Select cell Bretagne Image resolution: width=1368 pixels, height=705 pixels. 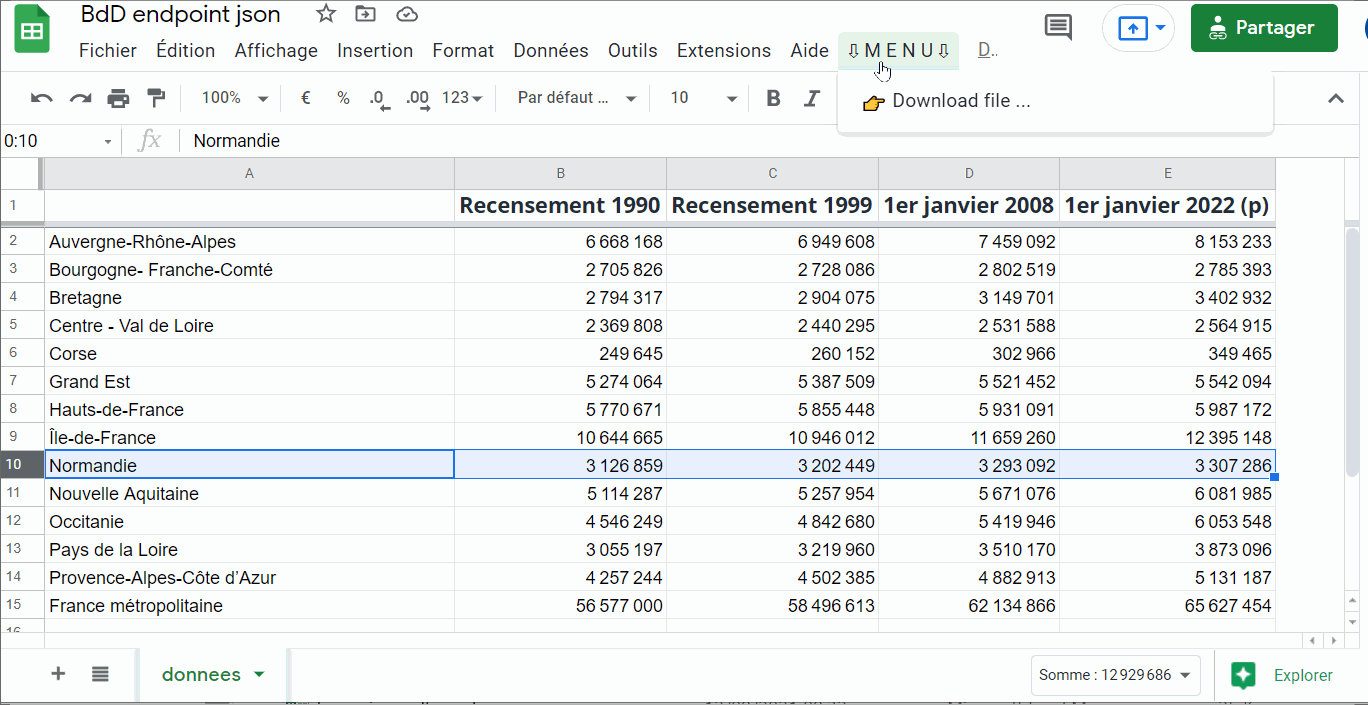point(249,298)
